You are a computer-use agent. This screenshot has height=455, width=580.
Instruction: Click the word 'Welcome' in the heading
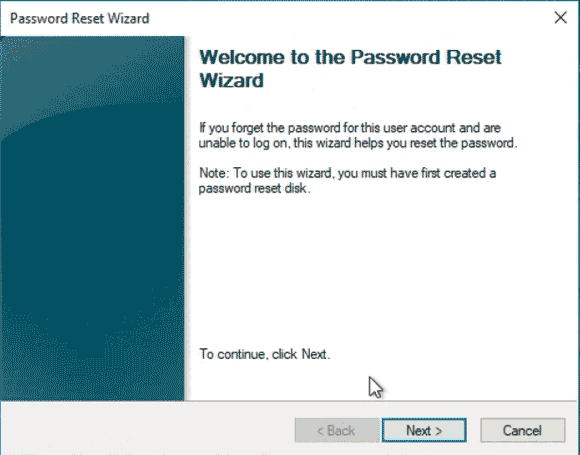[x=243, y=57]
